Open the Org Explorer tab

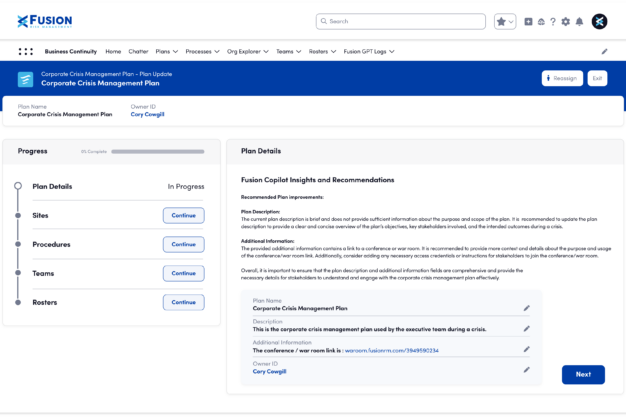pyautogui.click(x=244, y=52)
